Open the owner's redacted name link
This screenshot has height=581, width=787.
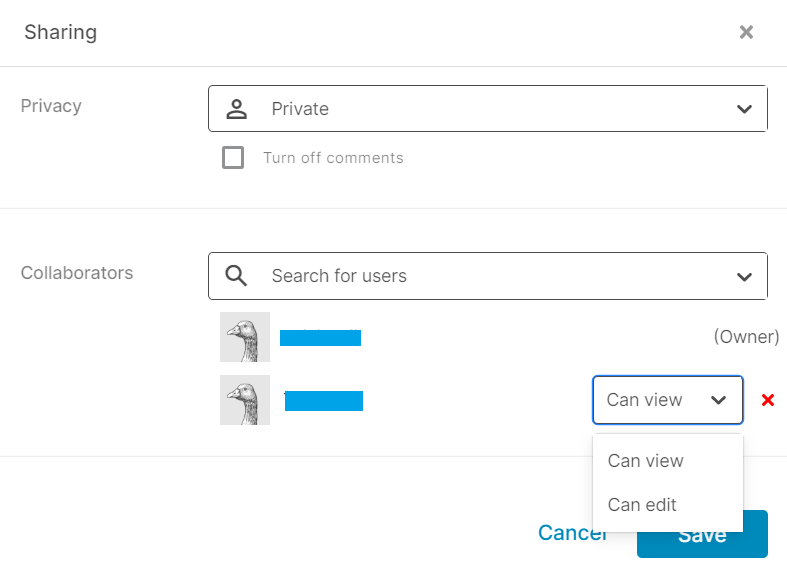click(320, 337)
